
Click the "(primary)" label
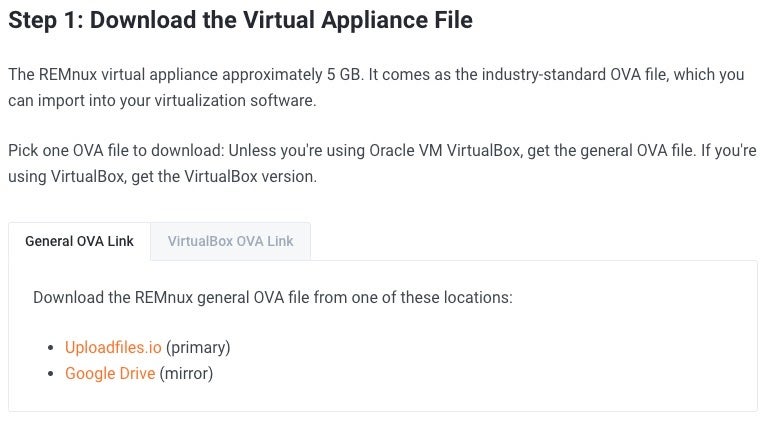[x=198, y=348]
